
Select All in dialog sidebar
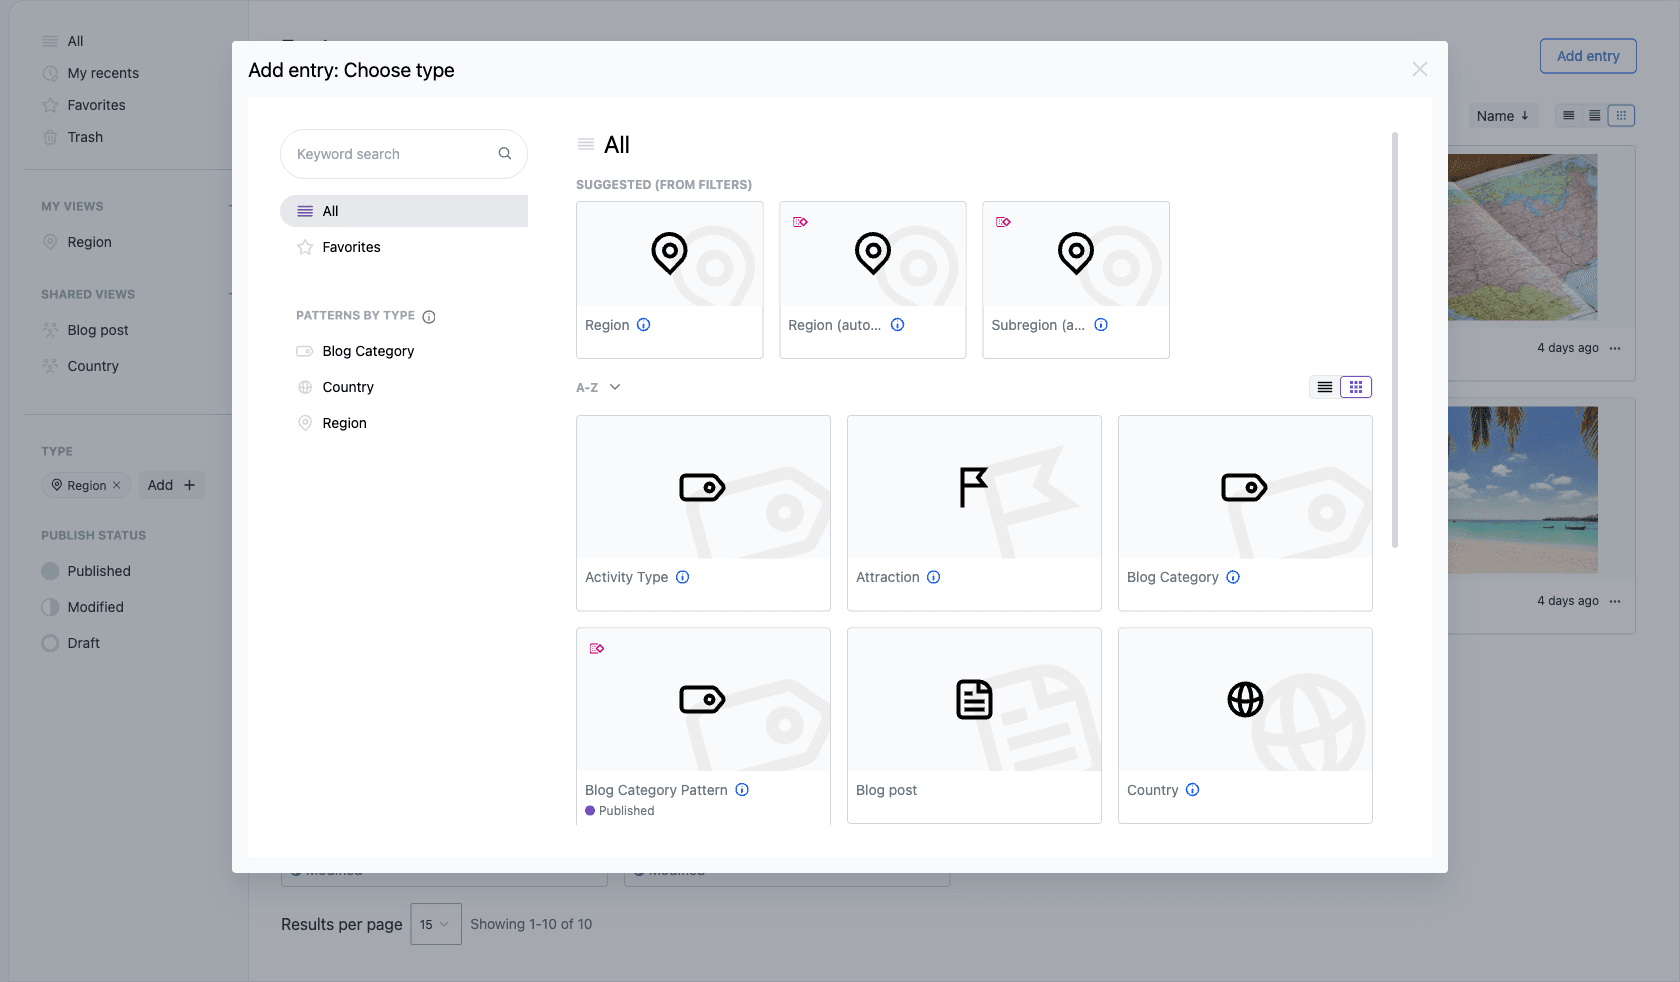click(404, 211)
